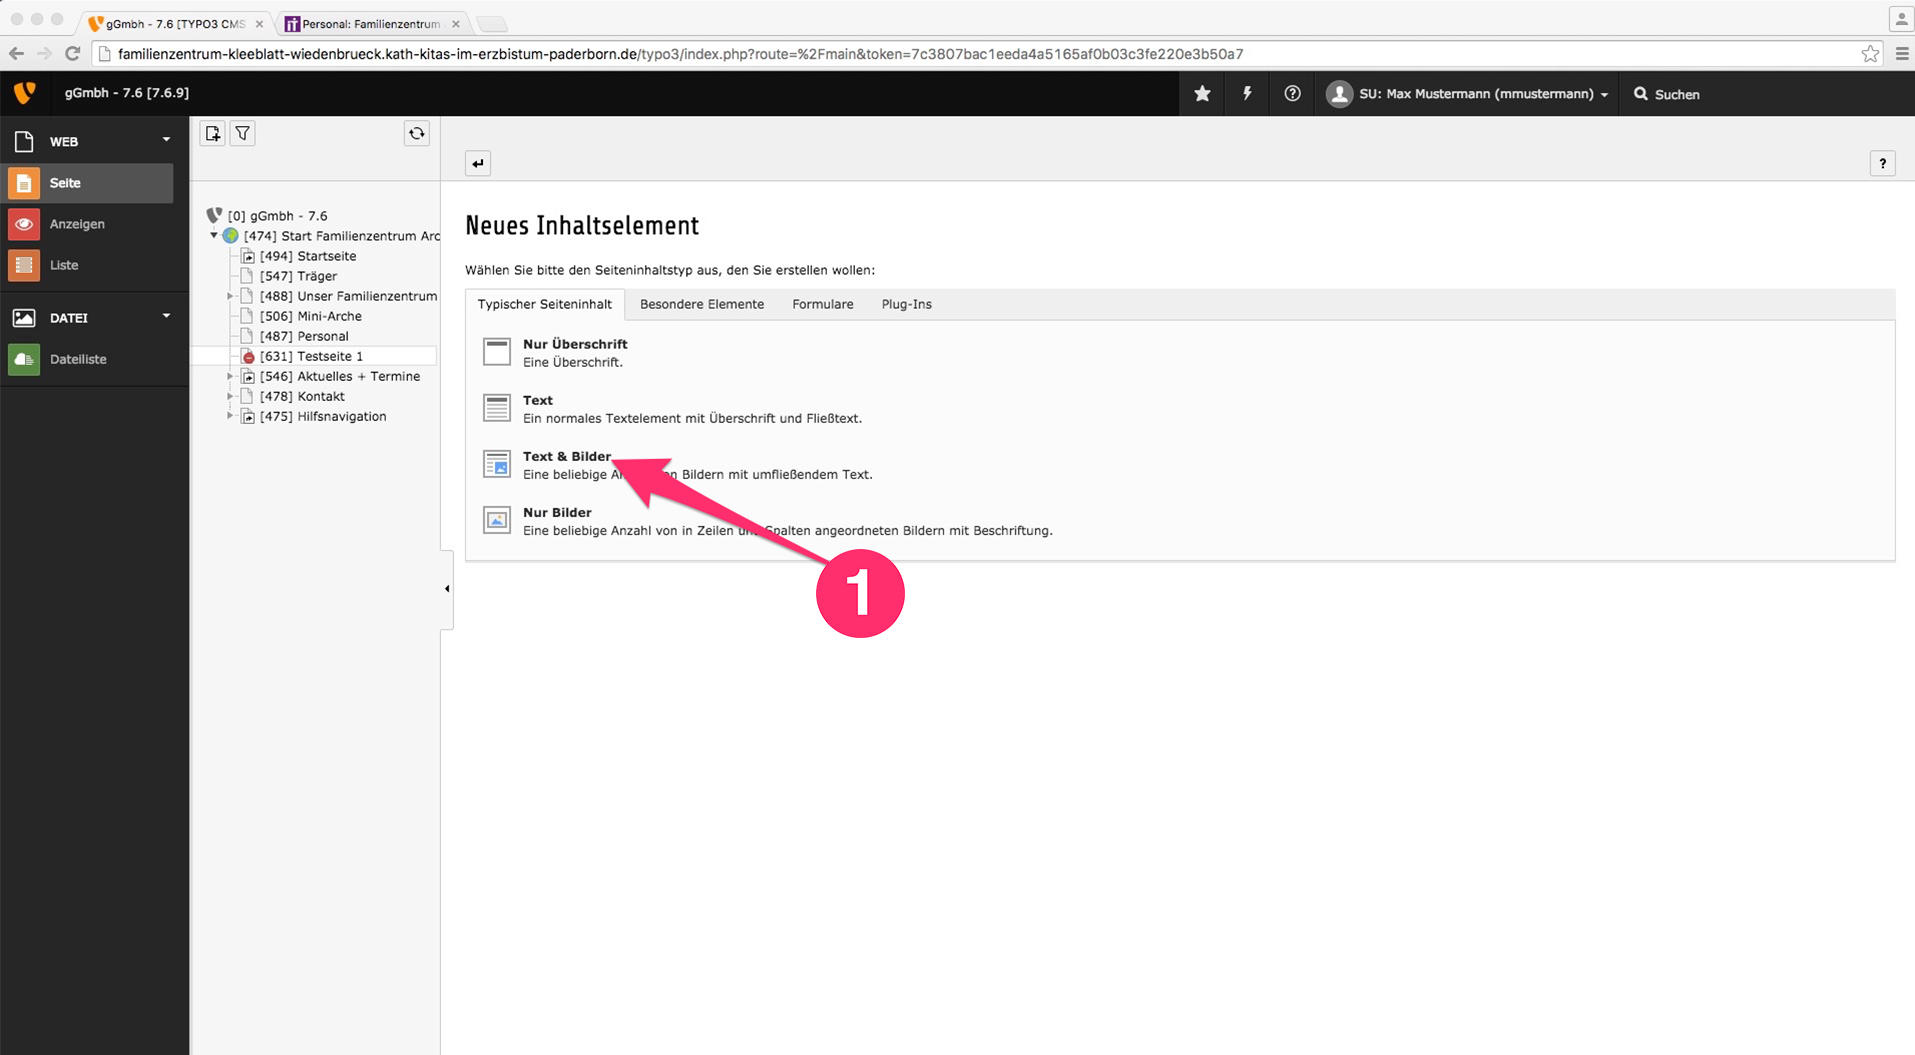Click the go back arrow button
Screen dimensions: 1915x1055
pos(478,164)
